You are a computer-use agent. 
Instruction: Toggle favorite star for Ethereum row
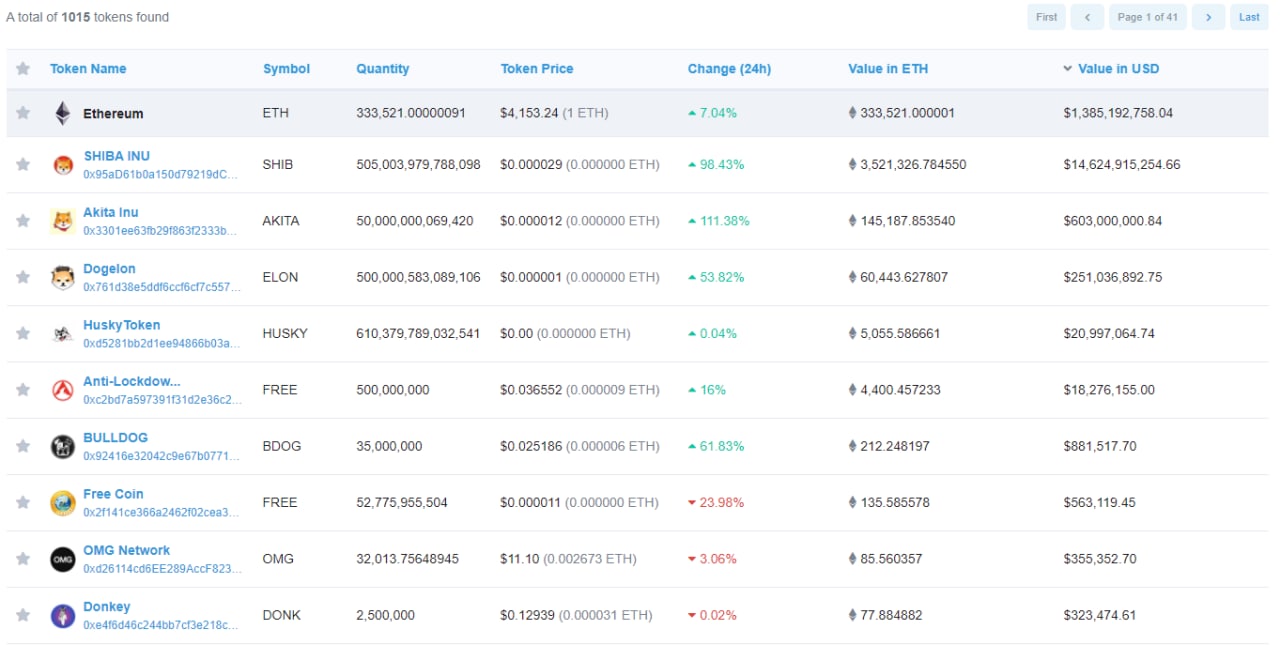point(23,113)
